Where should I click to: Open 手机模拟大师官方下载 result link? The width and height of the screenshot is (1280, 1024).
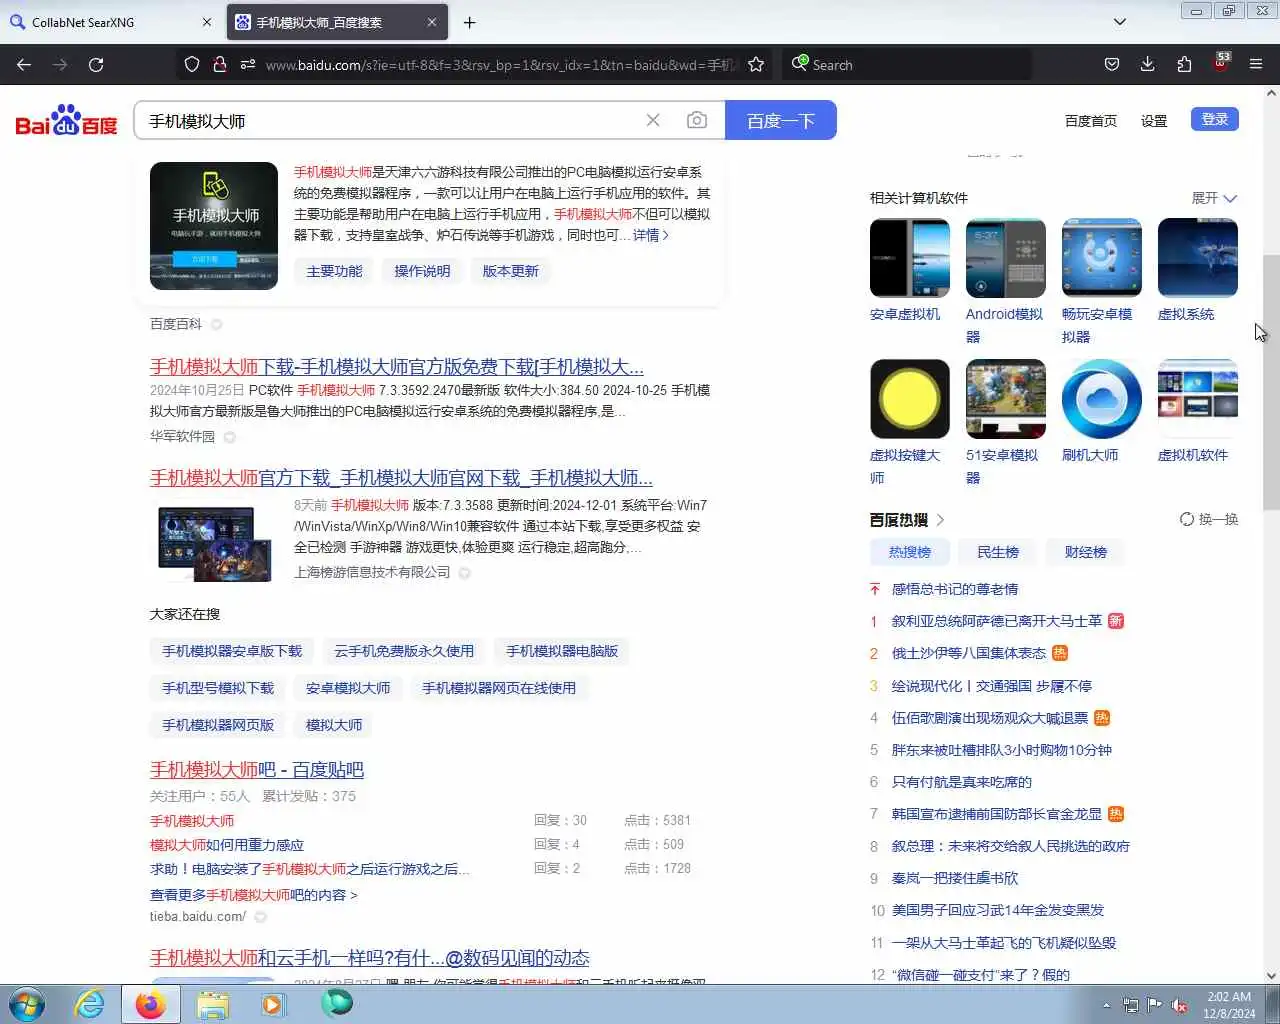click(401, 477)
